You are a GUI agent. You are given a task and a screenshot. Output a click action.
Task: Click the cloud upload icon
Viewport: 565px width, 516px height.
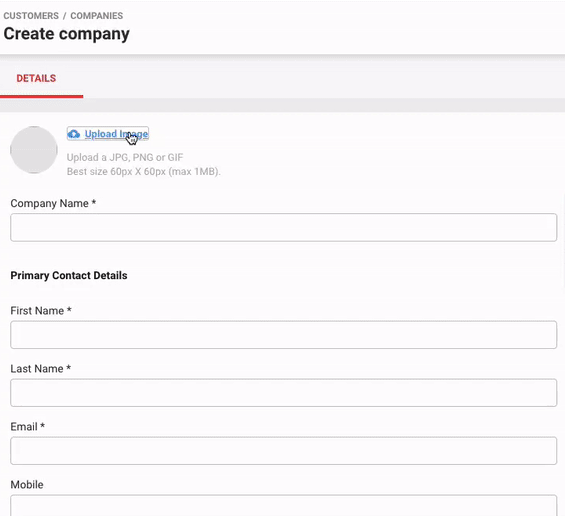point(74,134)
